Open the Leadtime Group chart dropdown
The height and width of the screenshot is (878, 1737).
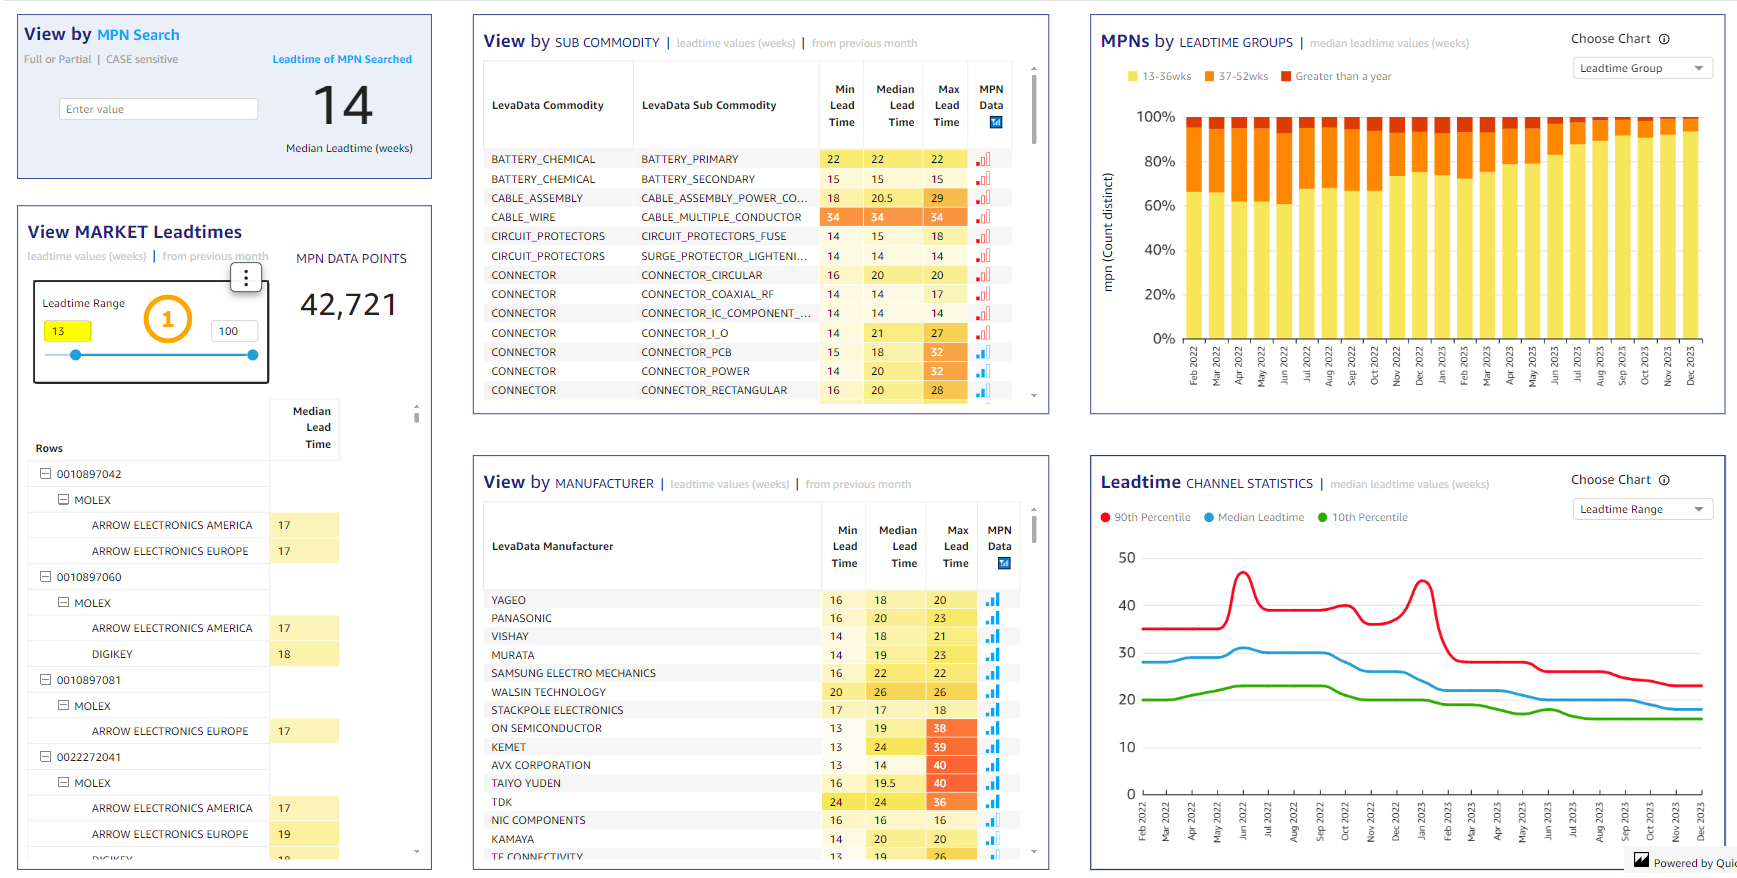coord(1641,68)
